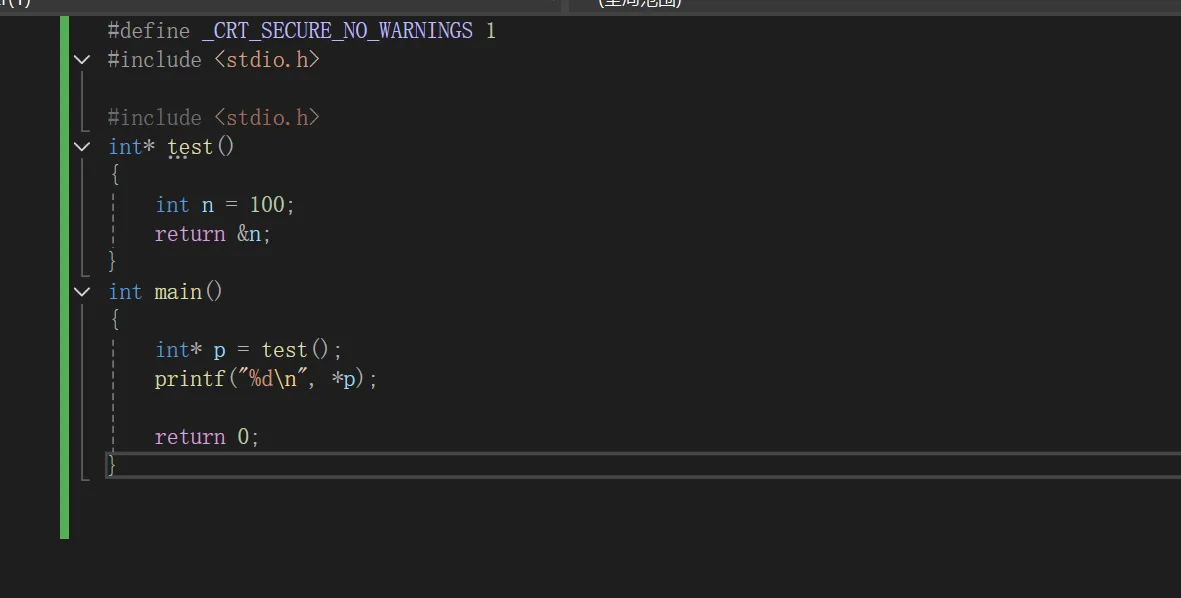Click the "%d\n" format string in printf

[x=273, y=379]
